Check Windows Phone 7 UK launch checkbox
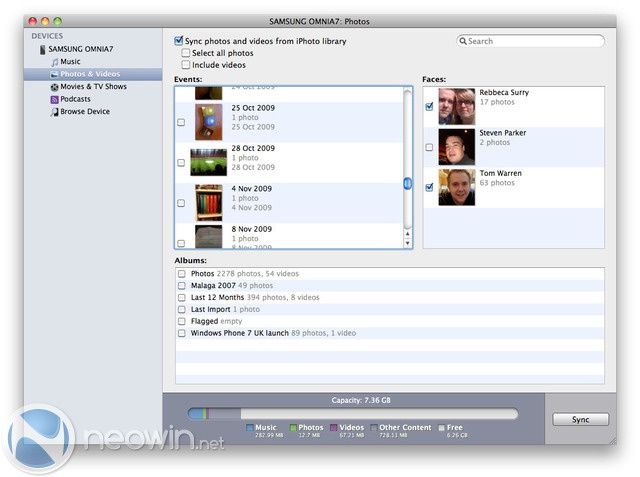Viewport: 640px width, 477px height. click(x=182, y=333)
